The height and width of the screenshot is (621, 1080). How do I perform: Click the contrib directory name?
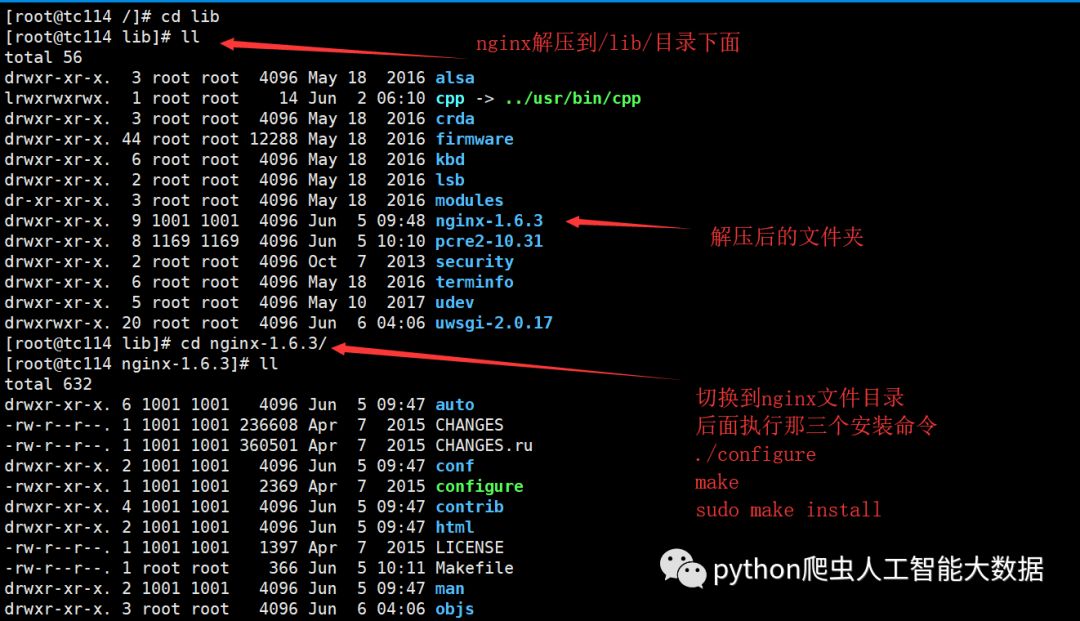[x=469, y=507]
